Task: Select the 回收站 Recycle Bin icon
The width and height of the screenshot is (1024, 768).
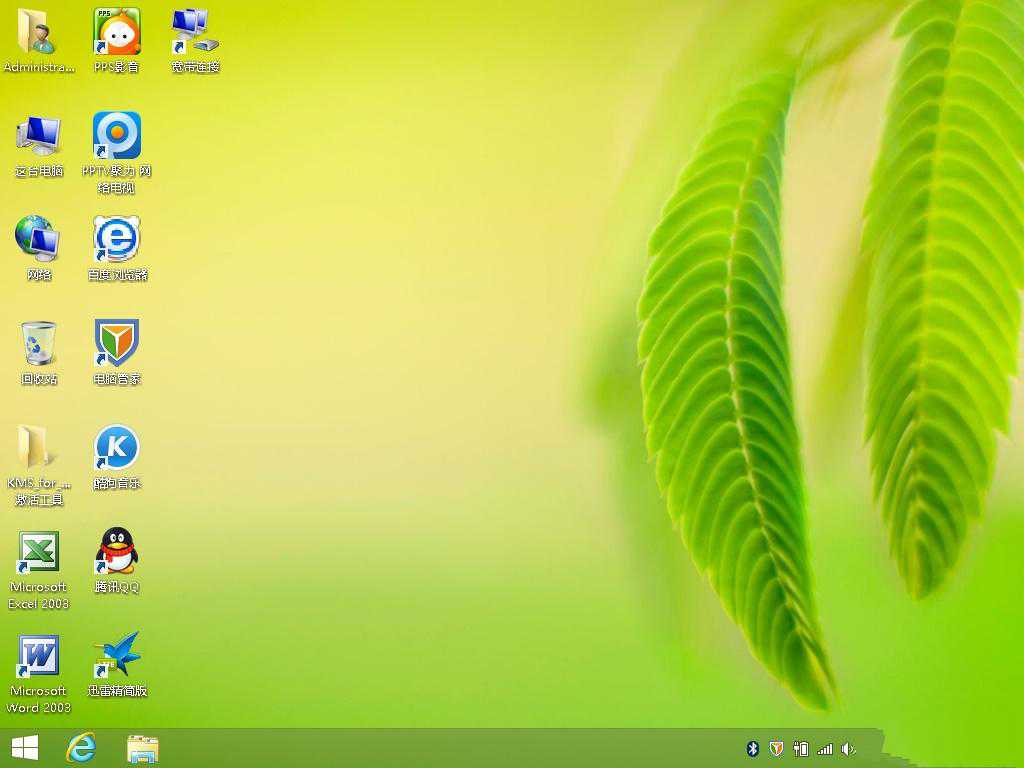Action: pyautogui.click(x=38, y=345)
